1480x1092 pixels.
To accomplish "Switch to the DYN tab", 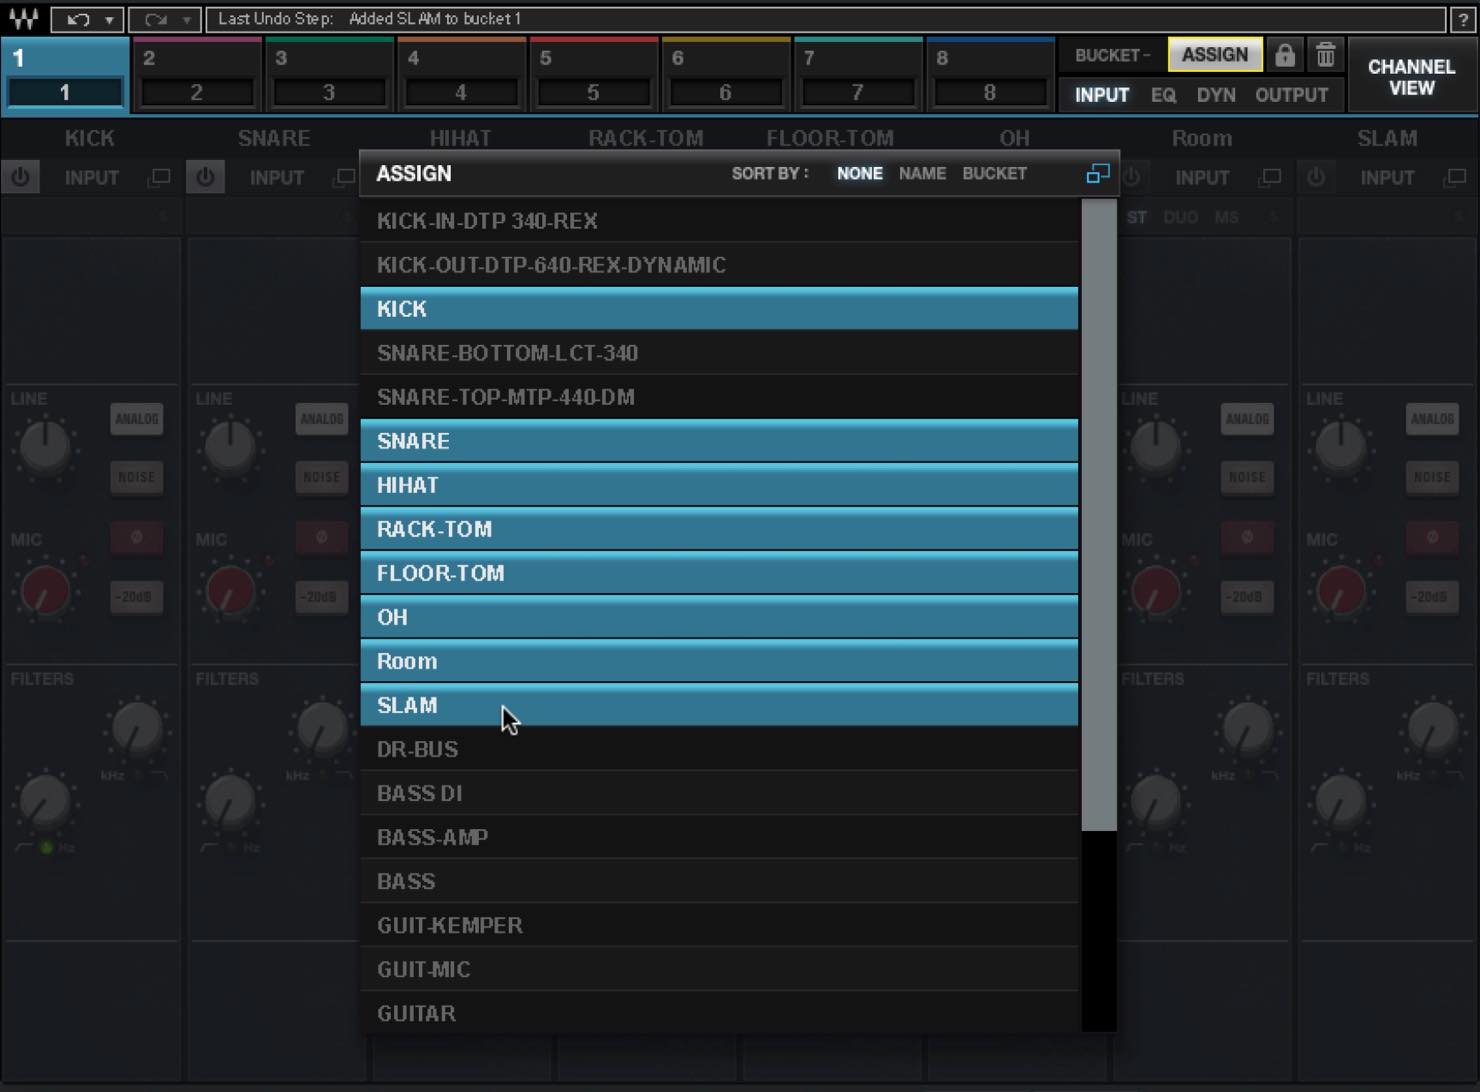I will [1216, 95].
